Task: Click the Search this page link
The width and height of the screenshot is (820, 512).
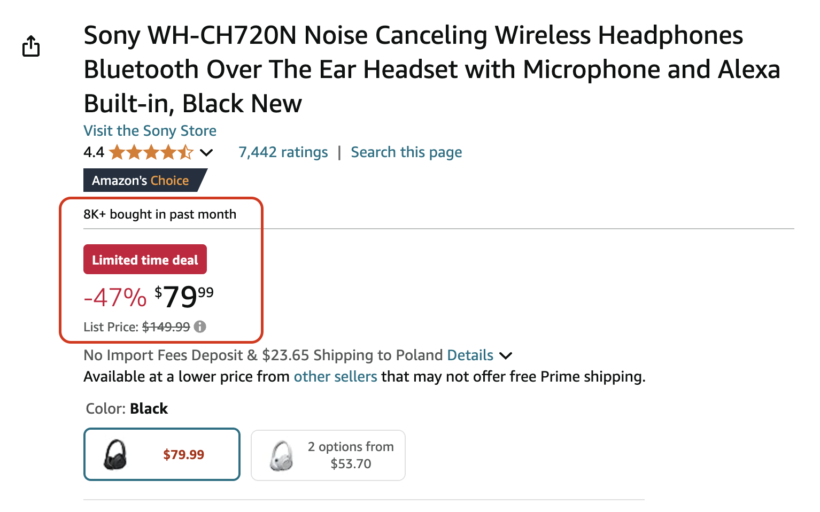Action: click(x=406, y=152)
